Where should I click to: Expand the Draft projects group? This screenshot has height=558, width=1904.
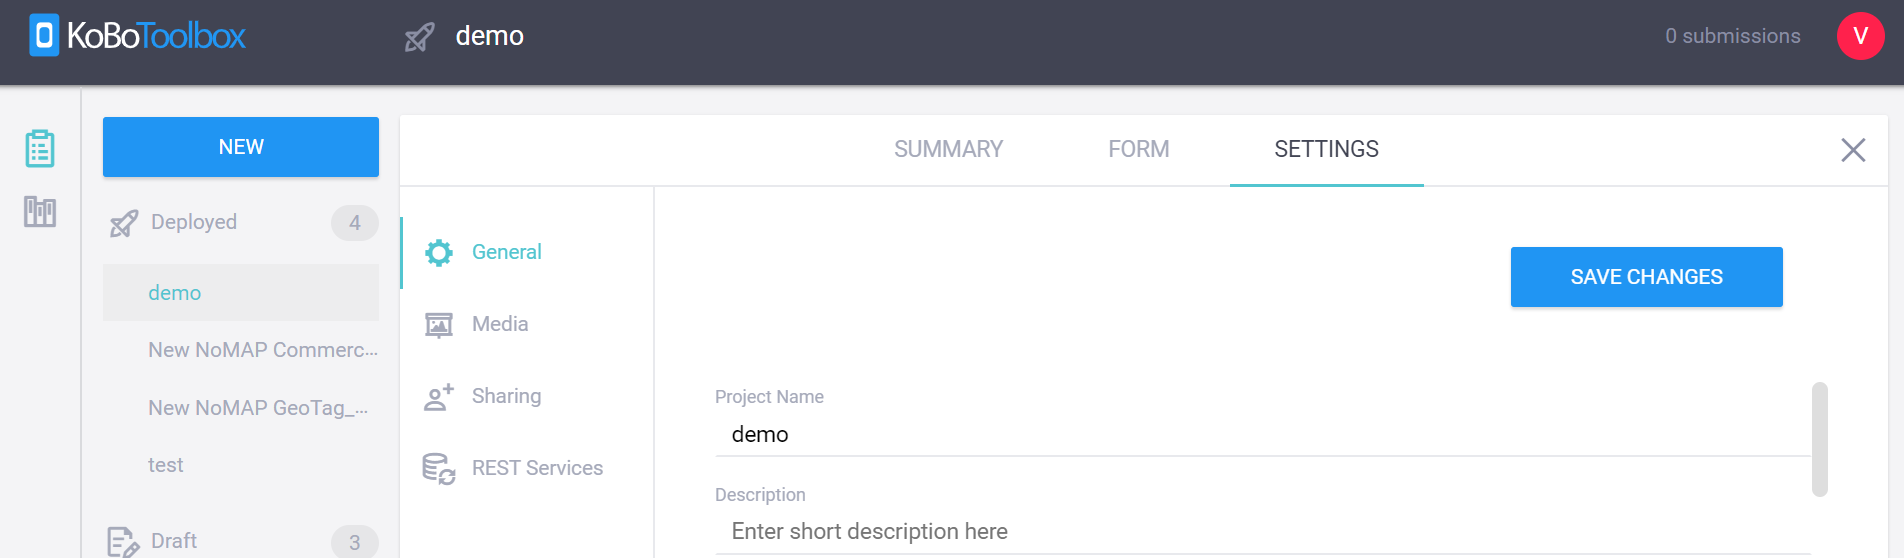point(241,541)
